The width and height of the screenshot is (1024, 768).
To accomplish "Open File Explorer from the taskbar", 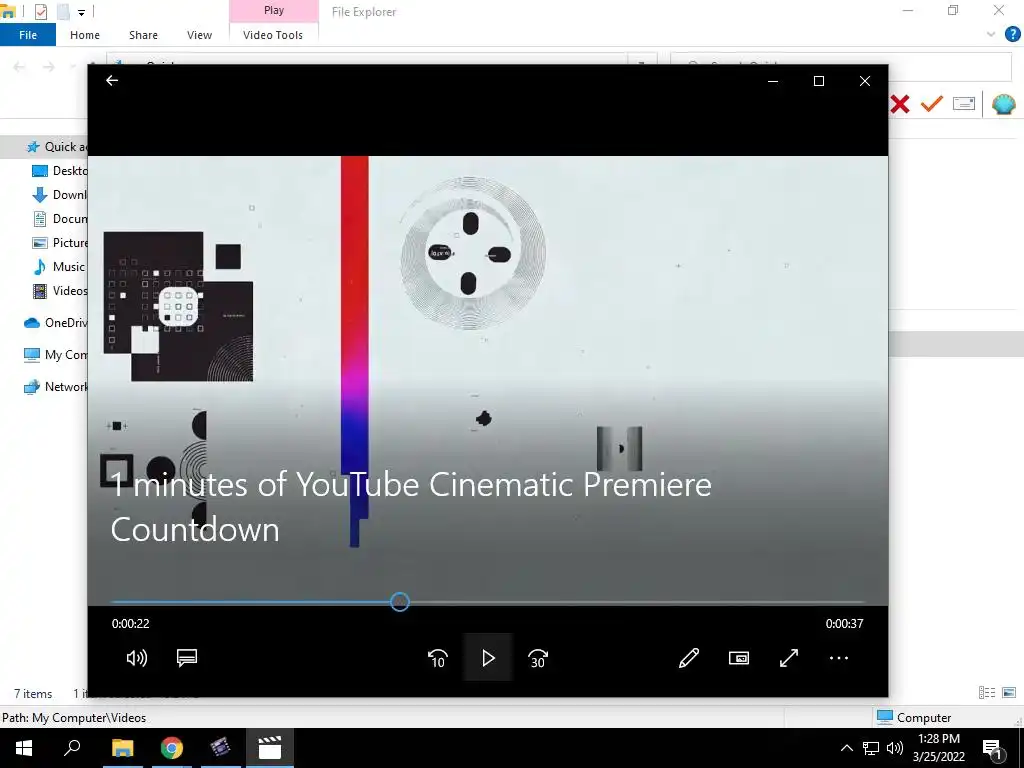I will 122,748.
